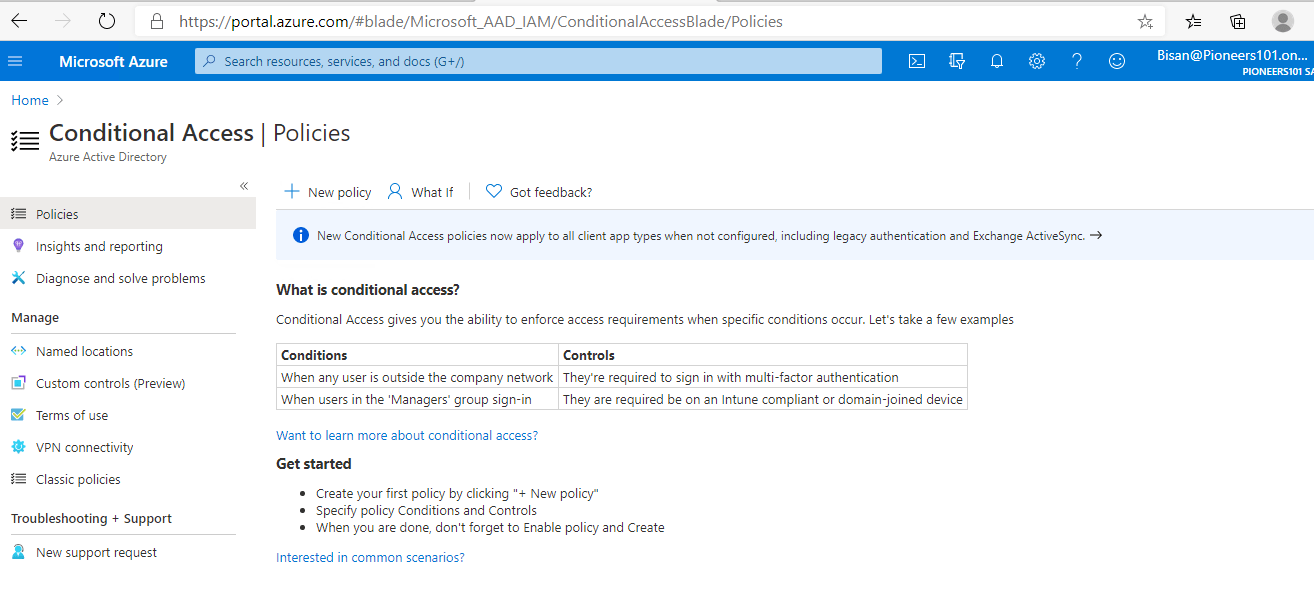Click the info icon in the banner

pos(300,236)
